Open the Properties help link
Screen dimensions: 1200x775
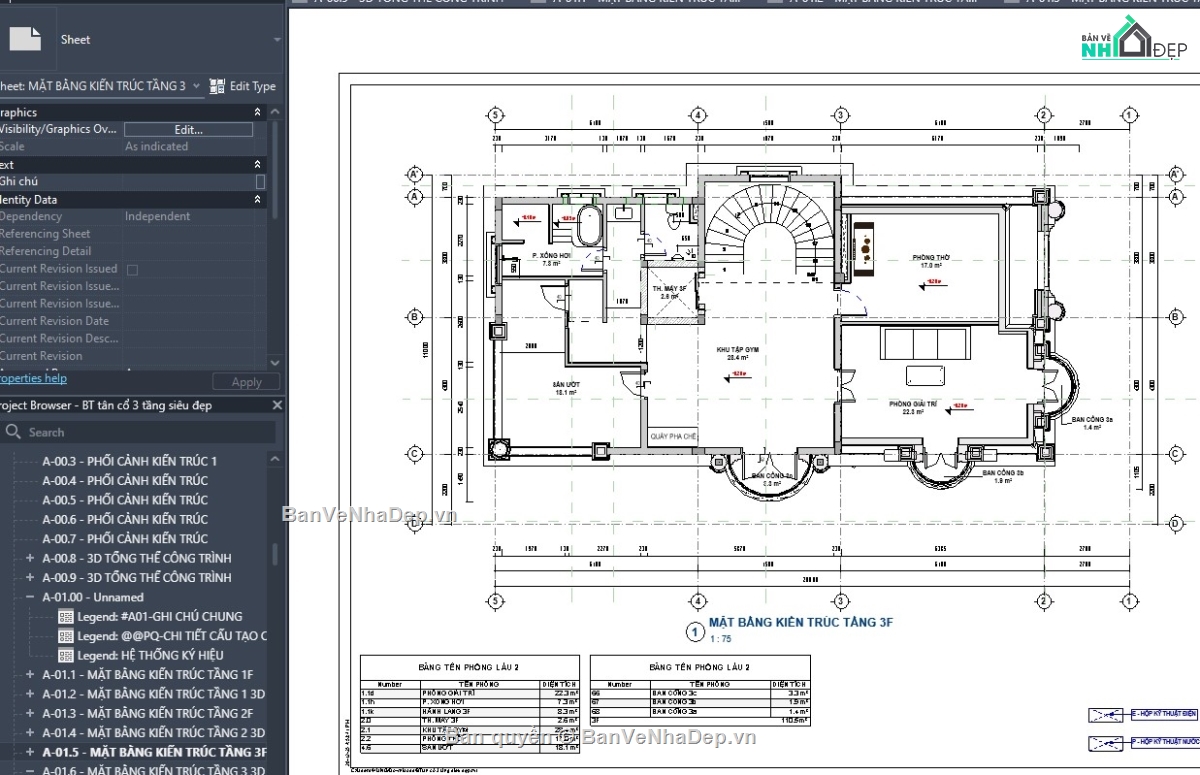(x=33, y=378)
